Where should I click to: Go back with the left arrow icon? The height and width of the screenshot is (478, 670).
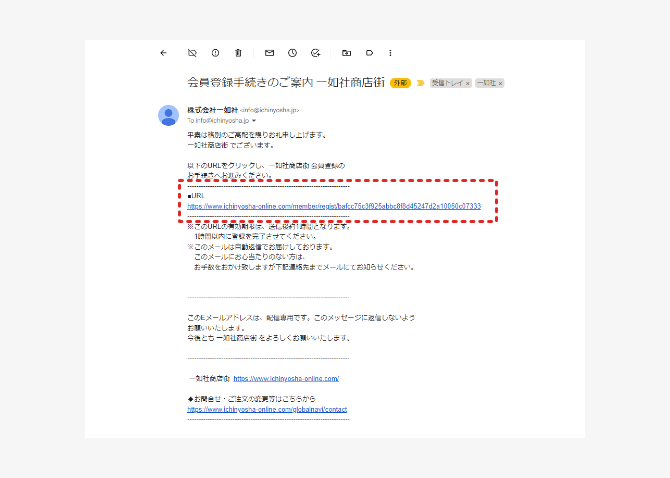click(163, 53)
